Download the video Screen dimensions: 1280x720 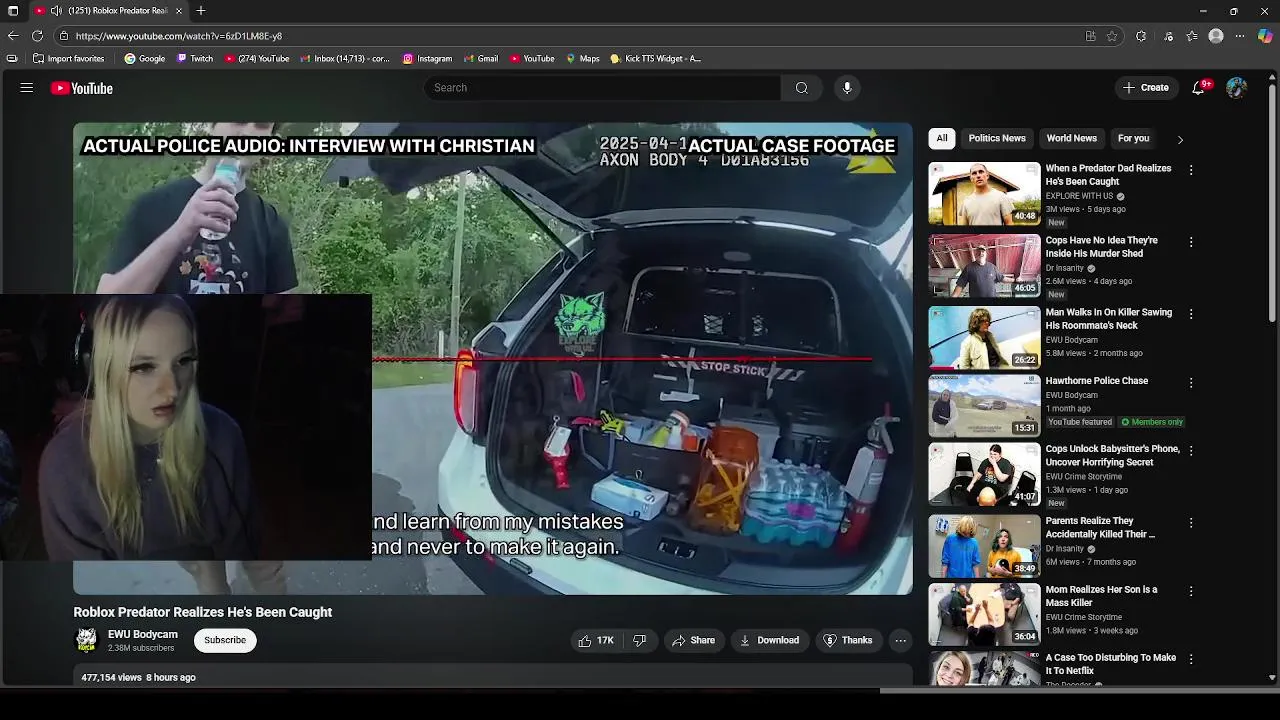pyautogui.click(x=769, y=640)
